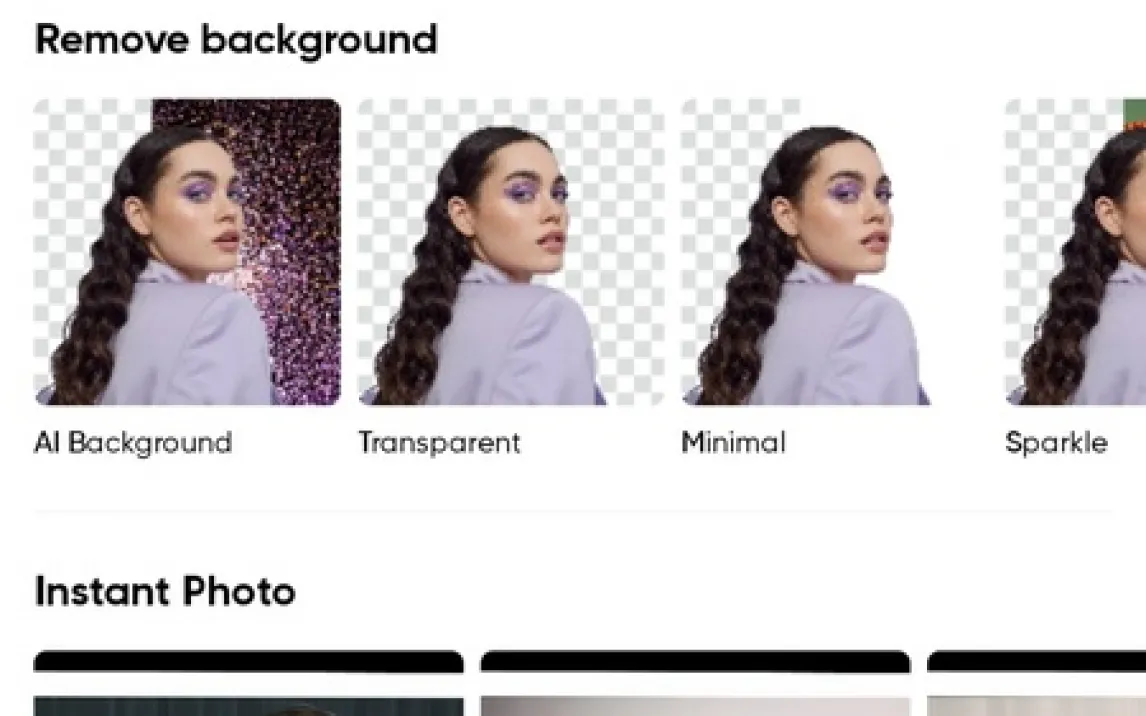Open the first Instant Photo card's black top bar
This screenshot has height=716, width=1146.
click(x=248, y=661)
